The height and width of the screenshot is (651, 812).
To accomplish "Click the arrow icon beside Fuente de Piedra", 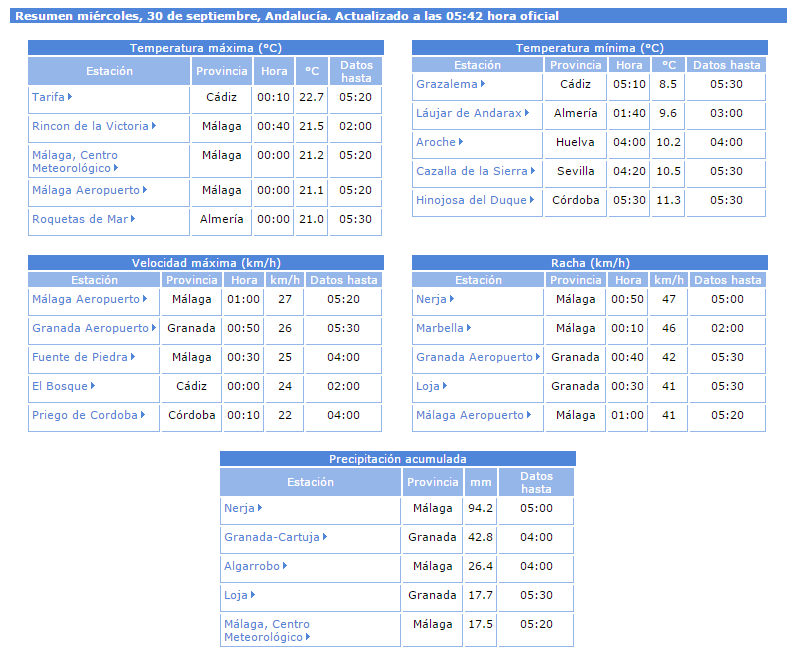I will tap(132, 357).
